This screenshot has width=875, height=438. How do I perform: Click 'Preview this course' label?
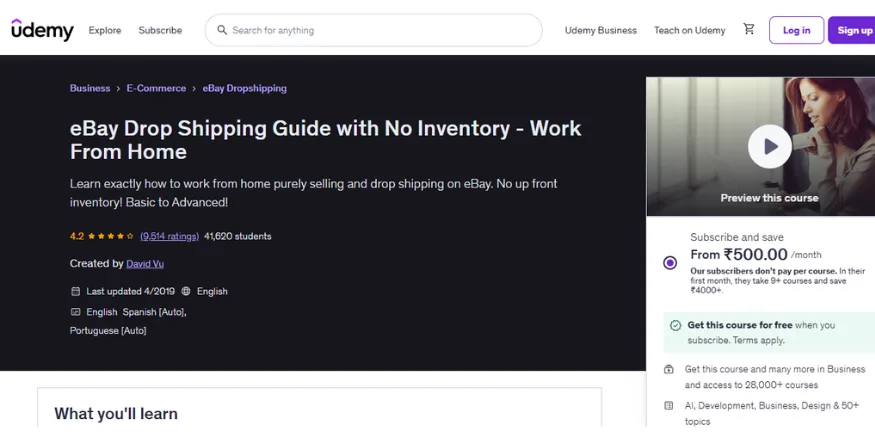pyautogui.click(x=770, y=198)
